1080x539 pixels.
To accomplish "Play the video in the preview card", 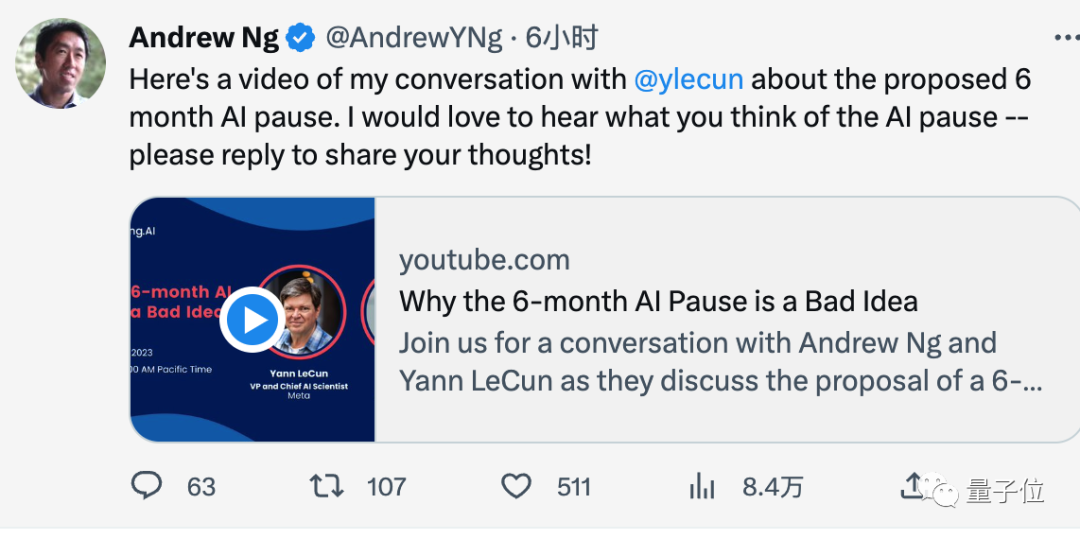I will click(252, 320).
